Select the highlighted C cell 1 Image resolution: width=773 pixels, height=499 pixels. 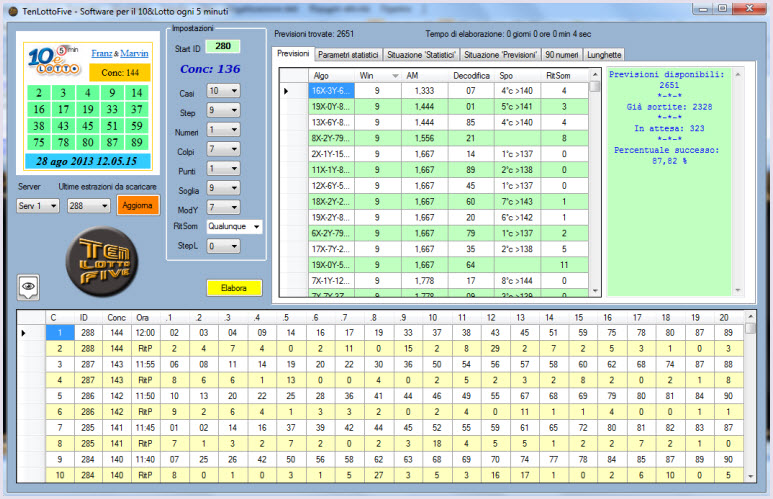pos(60,333)
